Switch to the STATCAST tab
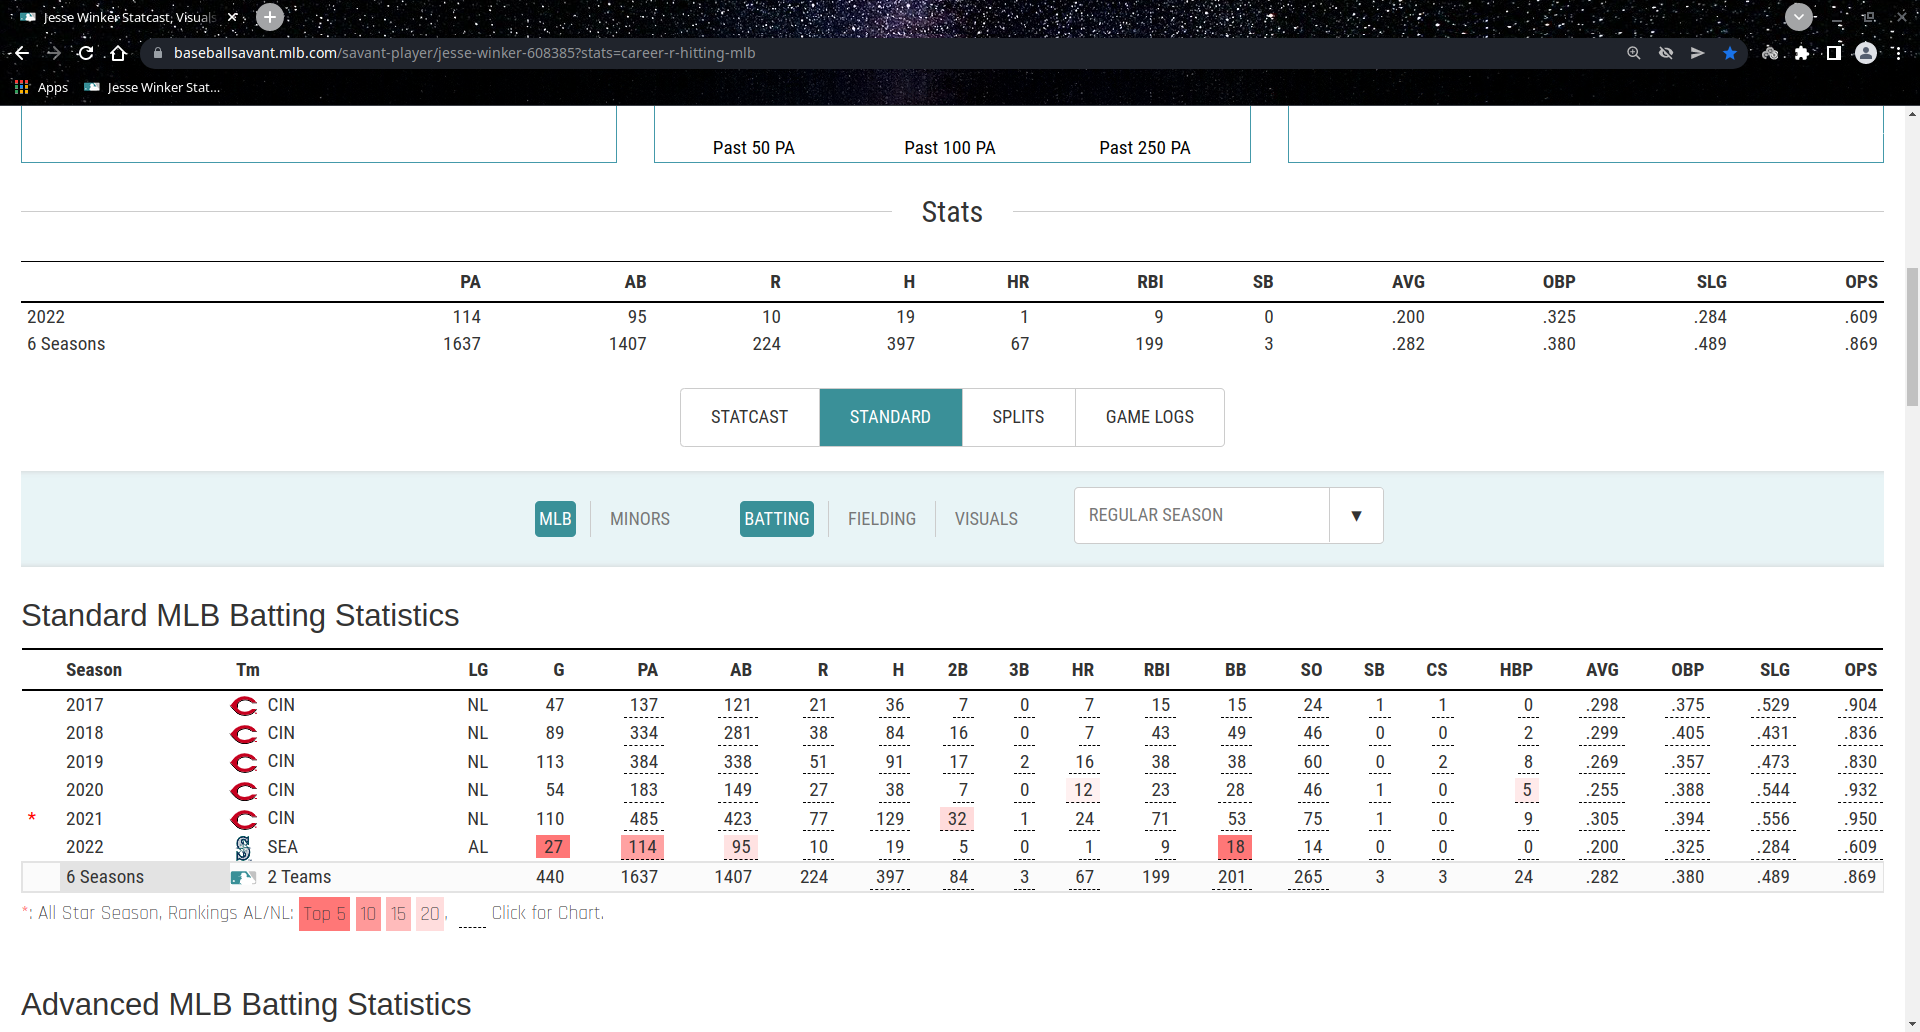Viewport: 1920px width, 1032px height. point(750,417)
